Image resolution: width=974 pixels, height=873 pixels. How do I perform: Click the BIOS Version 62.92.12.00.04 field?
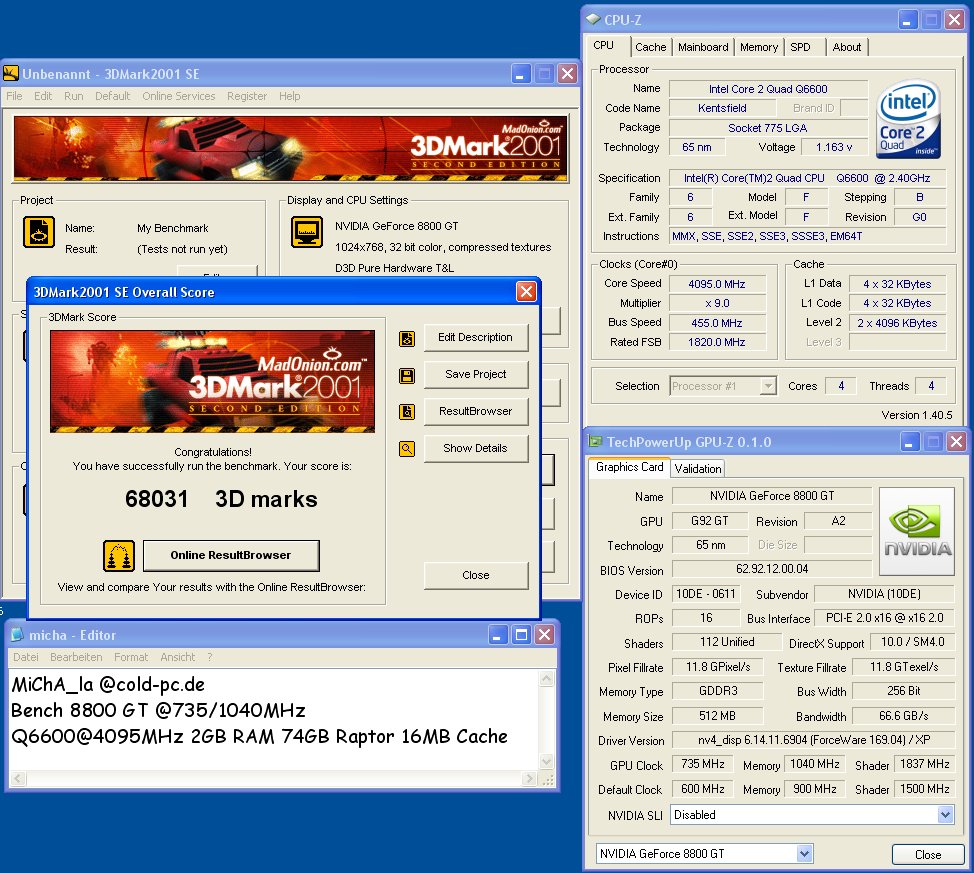[772, 569]
